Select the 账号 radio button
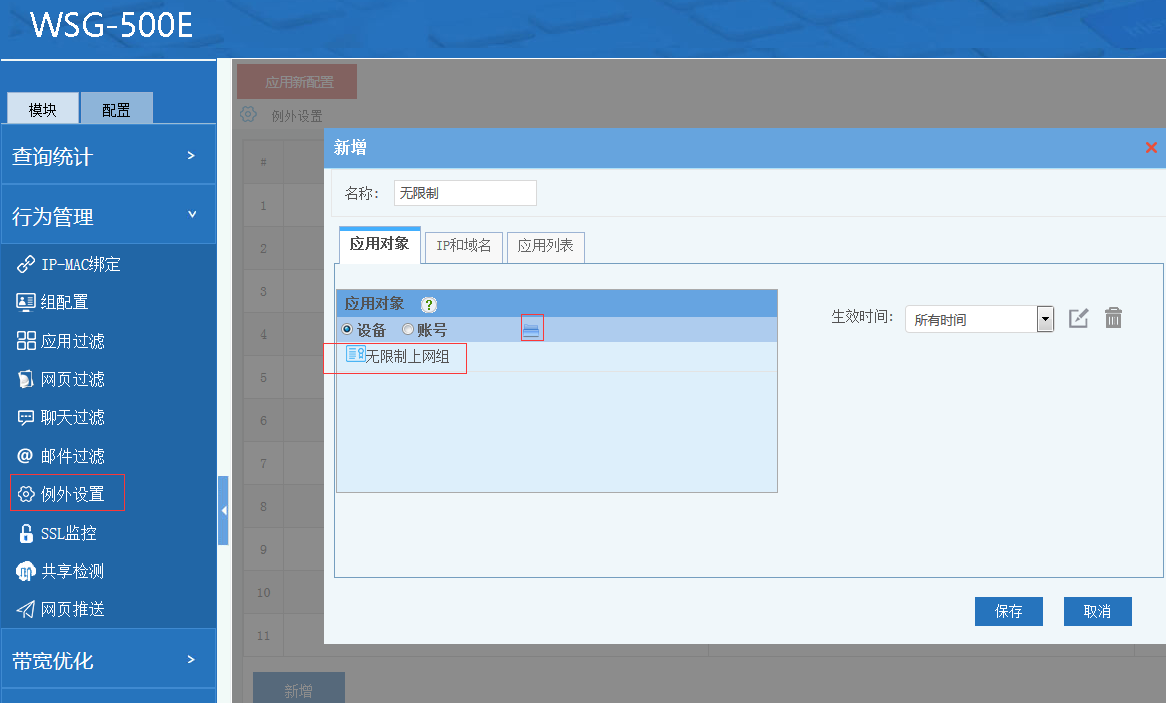The width and height of the screenshot is (1166, 703). (x=408, y=329)
